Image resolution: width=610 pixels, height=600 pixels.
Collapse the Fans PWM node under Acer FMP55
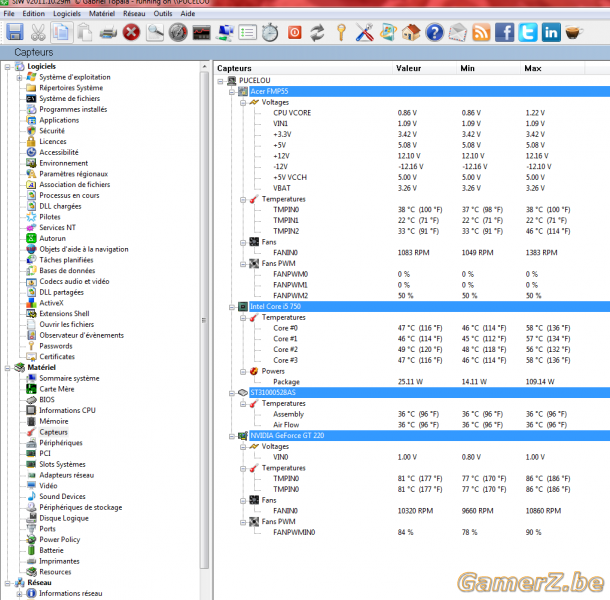(x=243, y=264)
